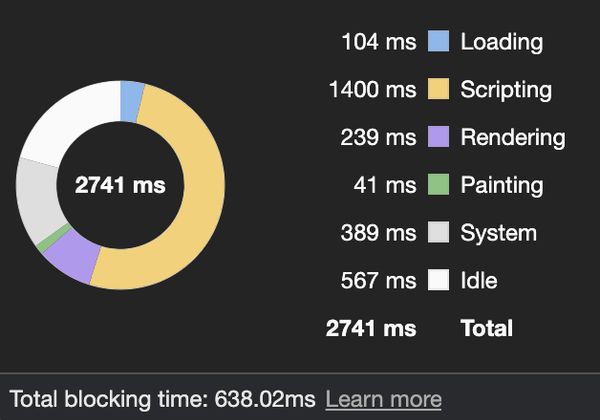The width and height of the screenshot is (600, 420).
Task: Click the yellow Scripting color swatch
Action: pos(438,89)
